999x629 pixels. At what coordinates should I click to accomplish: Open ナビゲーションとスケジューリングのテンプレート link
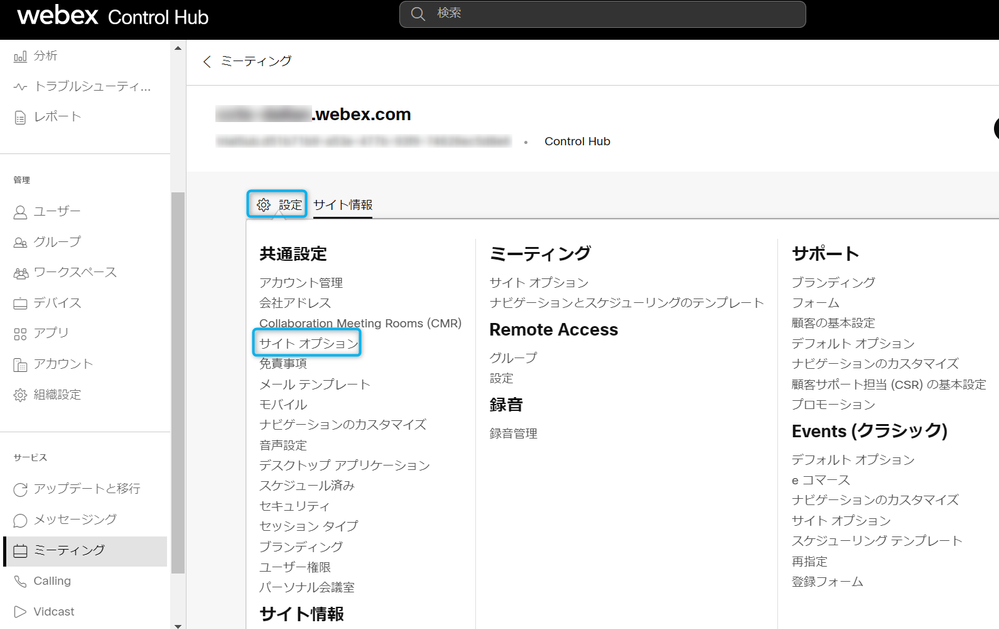click(x=626, y=303)
